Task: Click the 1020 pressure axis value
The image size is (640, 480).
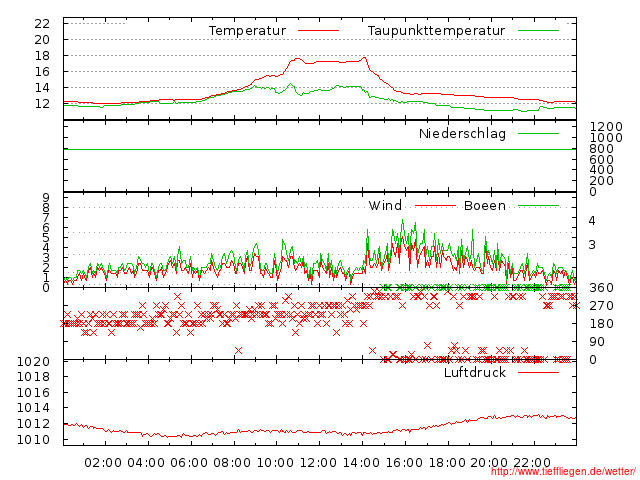Action: coord(33,362)
